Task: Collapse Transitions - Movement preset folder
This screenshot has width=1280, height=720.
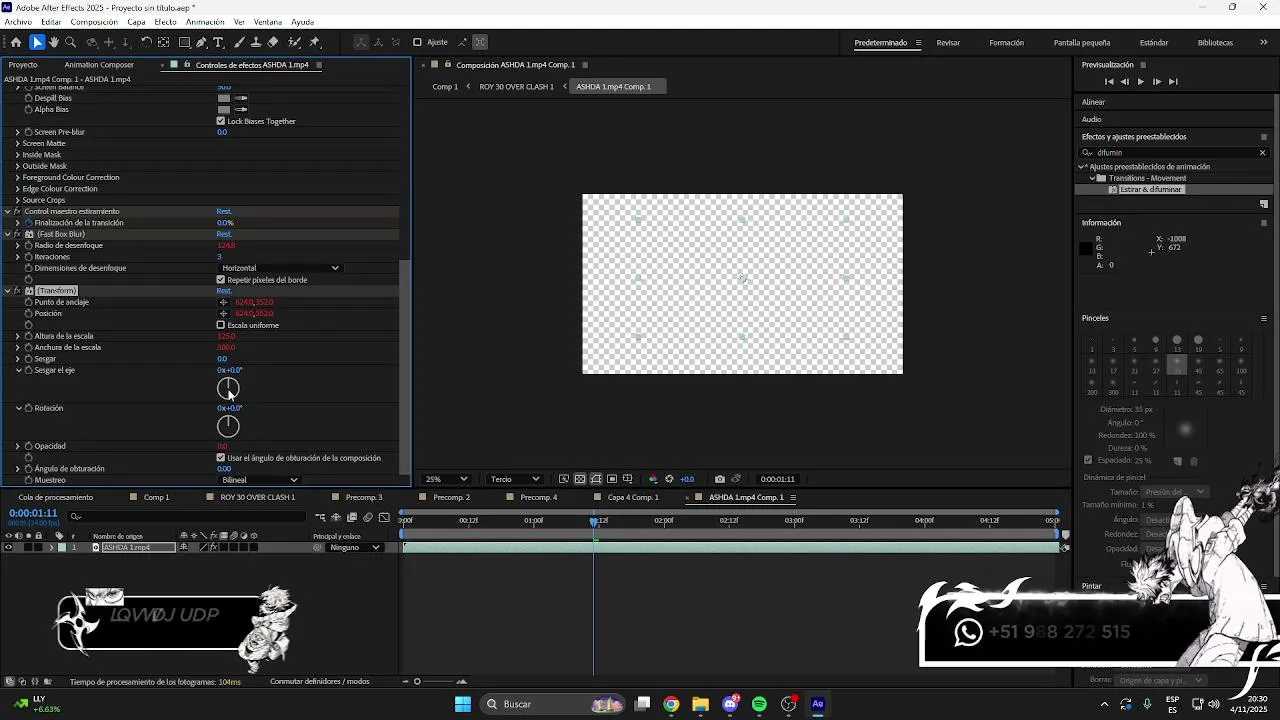Action: tap(1092, 178)
